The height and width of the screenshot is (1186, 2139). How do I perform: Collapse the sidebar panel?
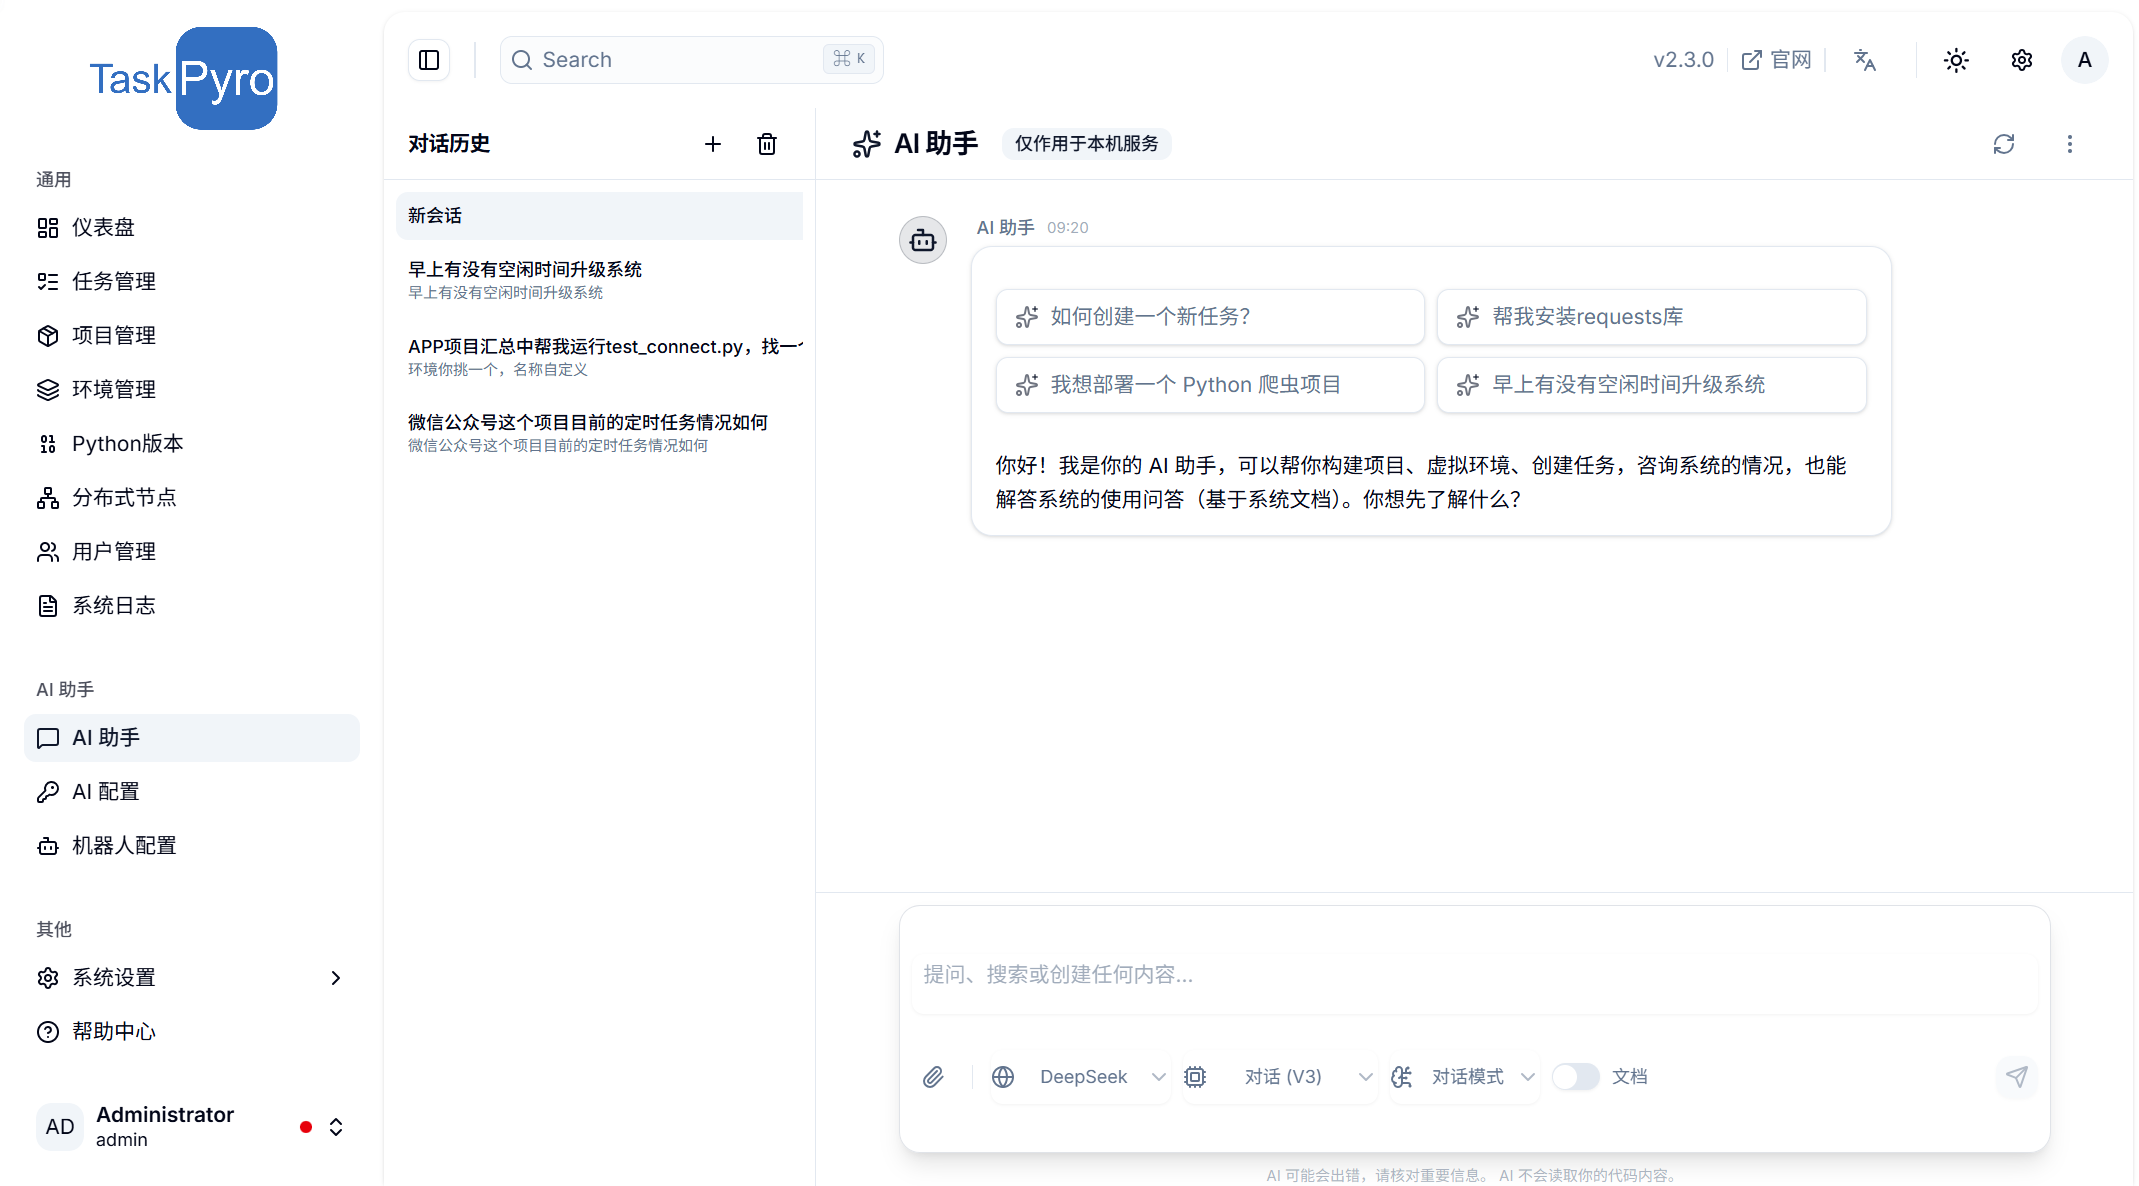click(x=429, y=60)
